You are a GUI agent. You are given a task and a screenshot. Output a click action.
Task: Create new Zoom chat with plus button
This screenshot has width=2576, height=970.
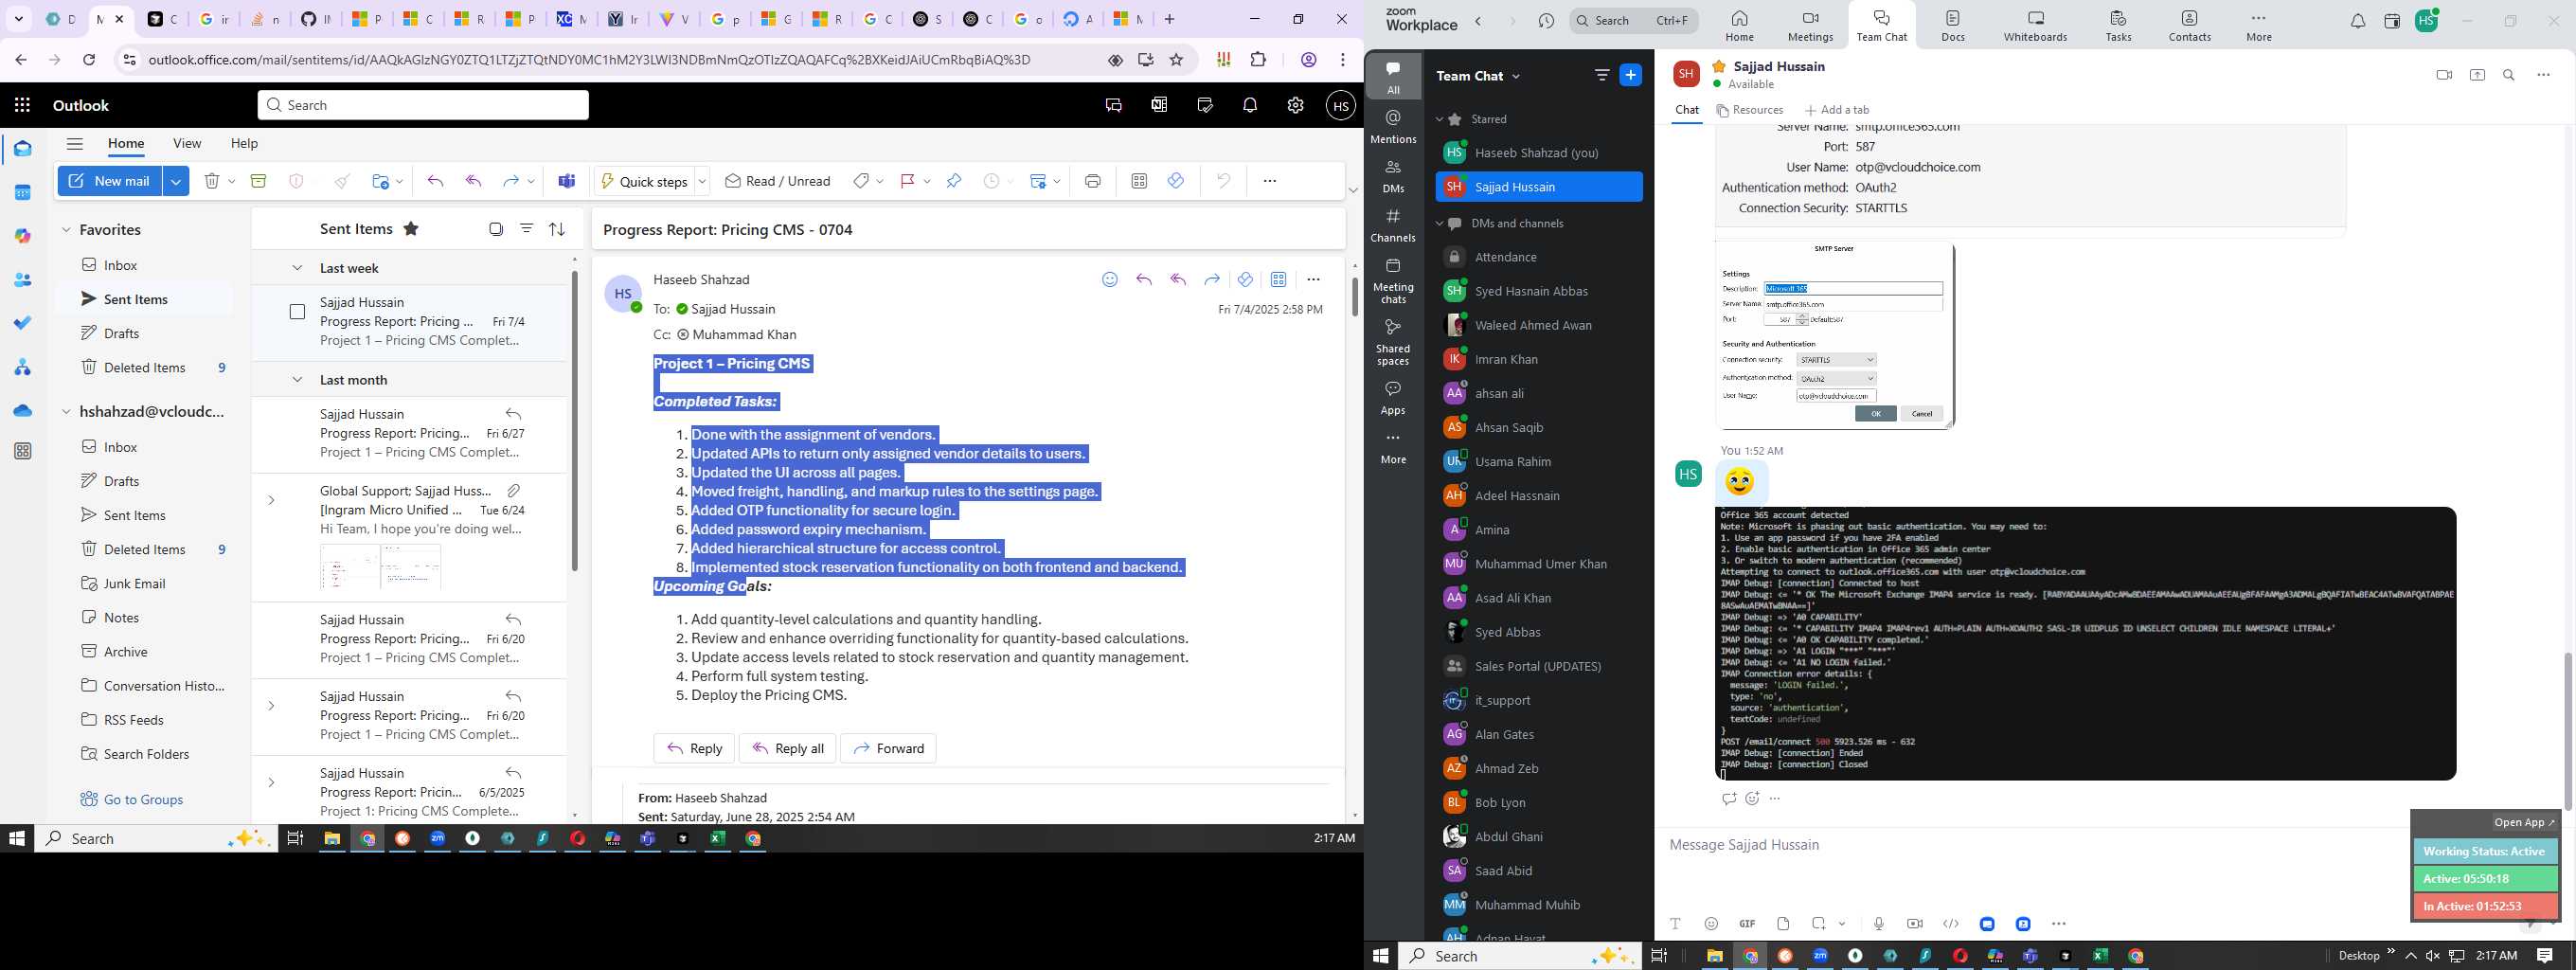pyautogui.click(x=1630, y=75)
